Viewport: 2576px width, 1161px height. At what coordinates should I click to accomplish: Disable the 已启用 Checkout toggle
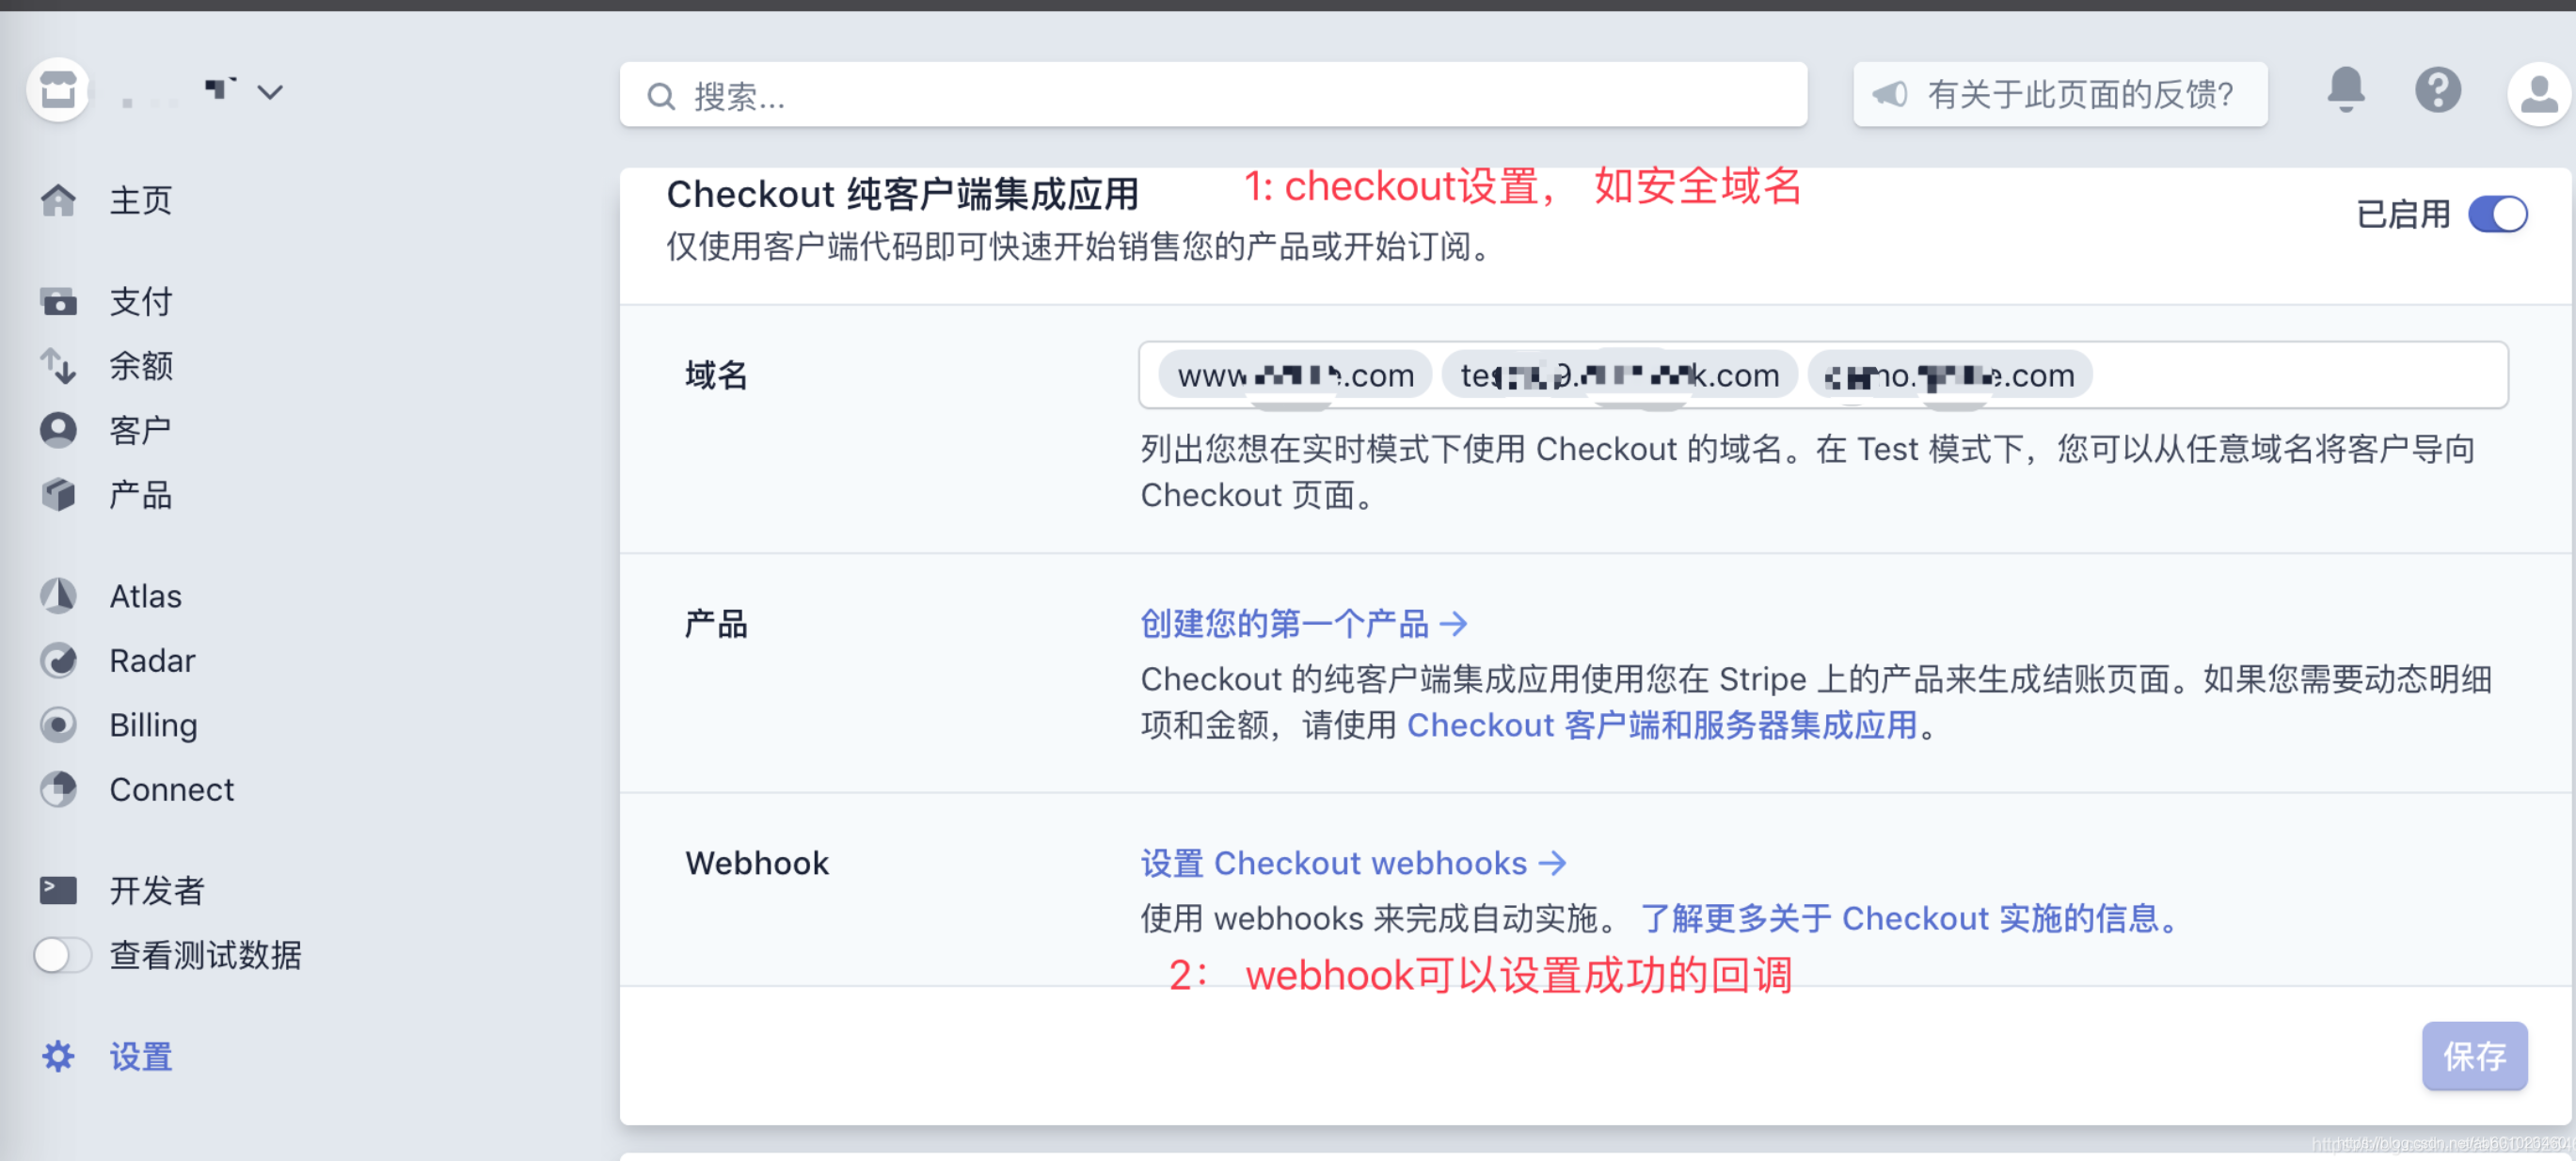pos(2498,213)
